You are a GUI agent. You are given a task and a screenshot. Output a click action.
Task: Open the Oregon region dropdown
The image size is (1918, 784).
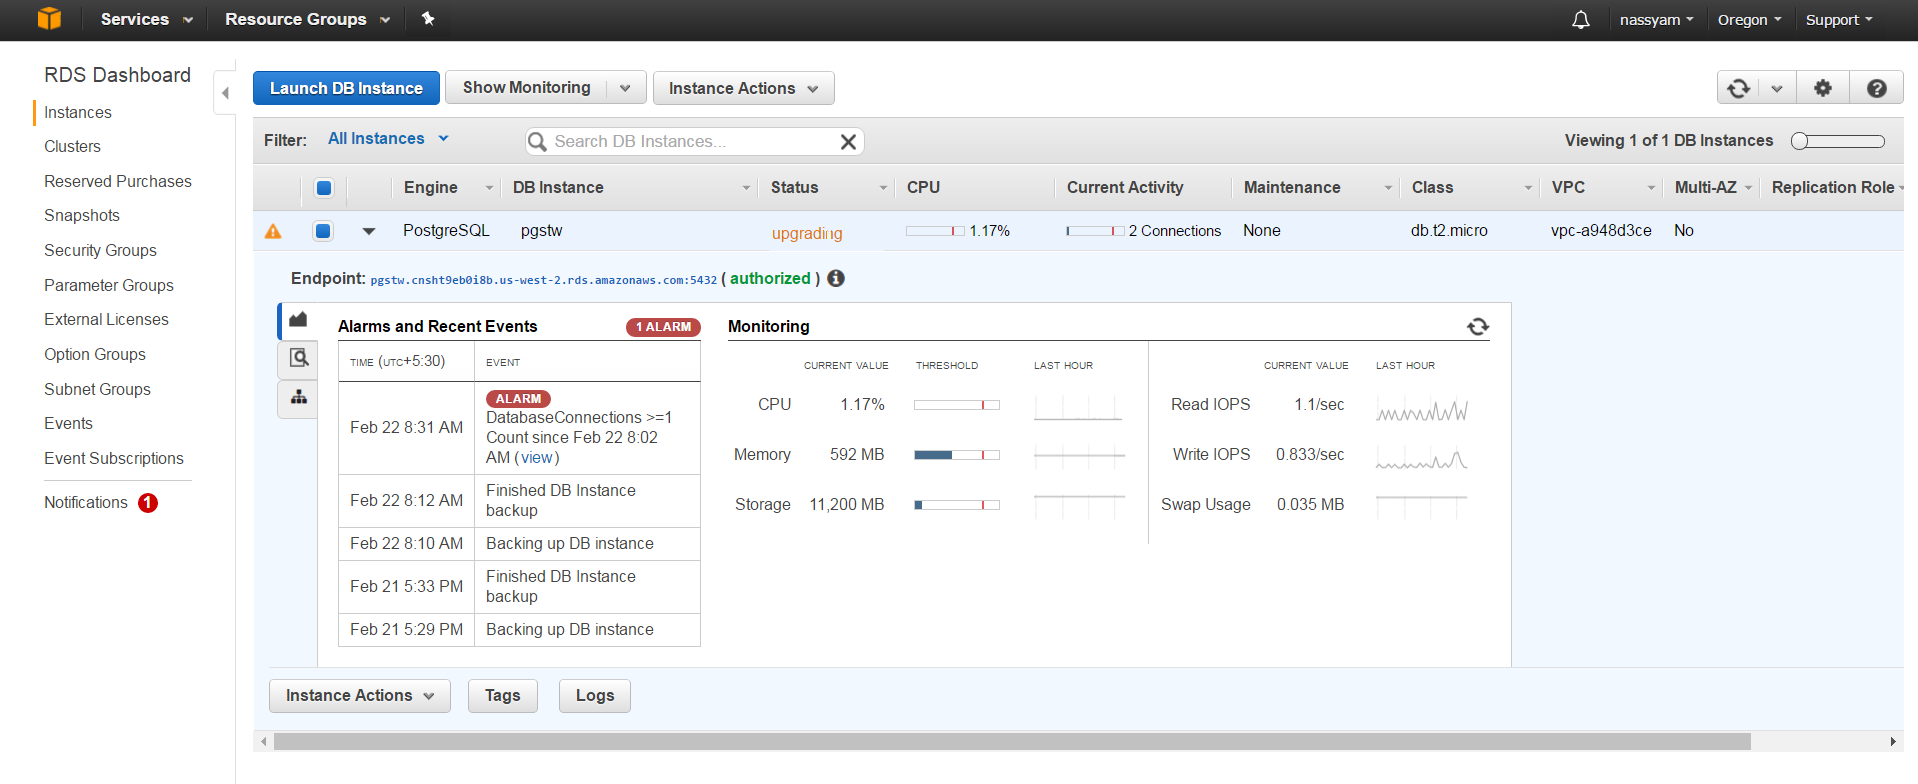(x=1749, y=20)
